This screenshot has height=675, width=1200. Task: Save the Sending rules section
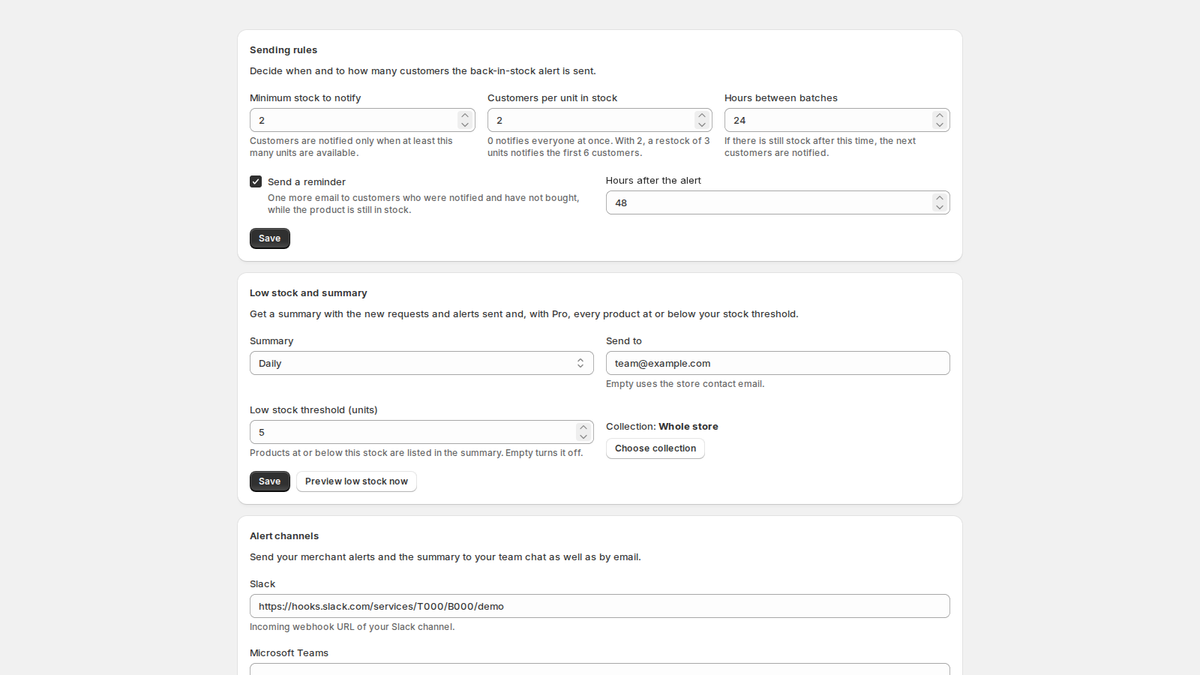point(270,238)
